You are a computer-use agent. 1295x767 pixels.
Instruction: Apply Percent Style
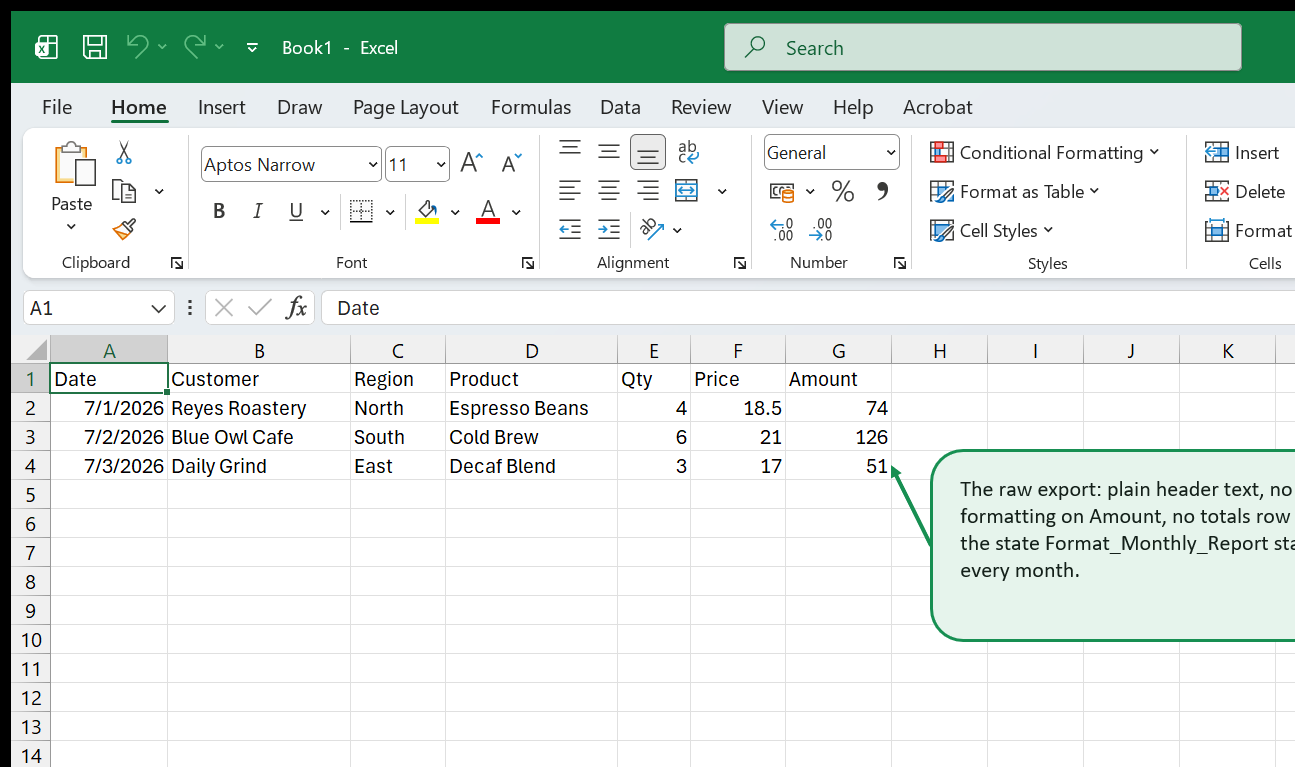coord(843,191)
